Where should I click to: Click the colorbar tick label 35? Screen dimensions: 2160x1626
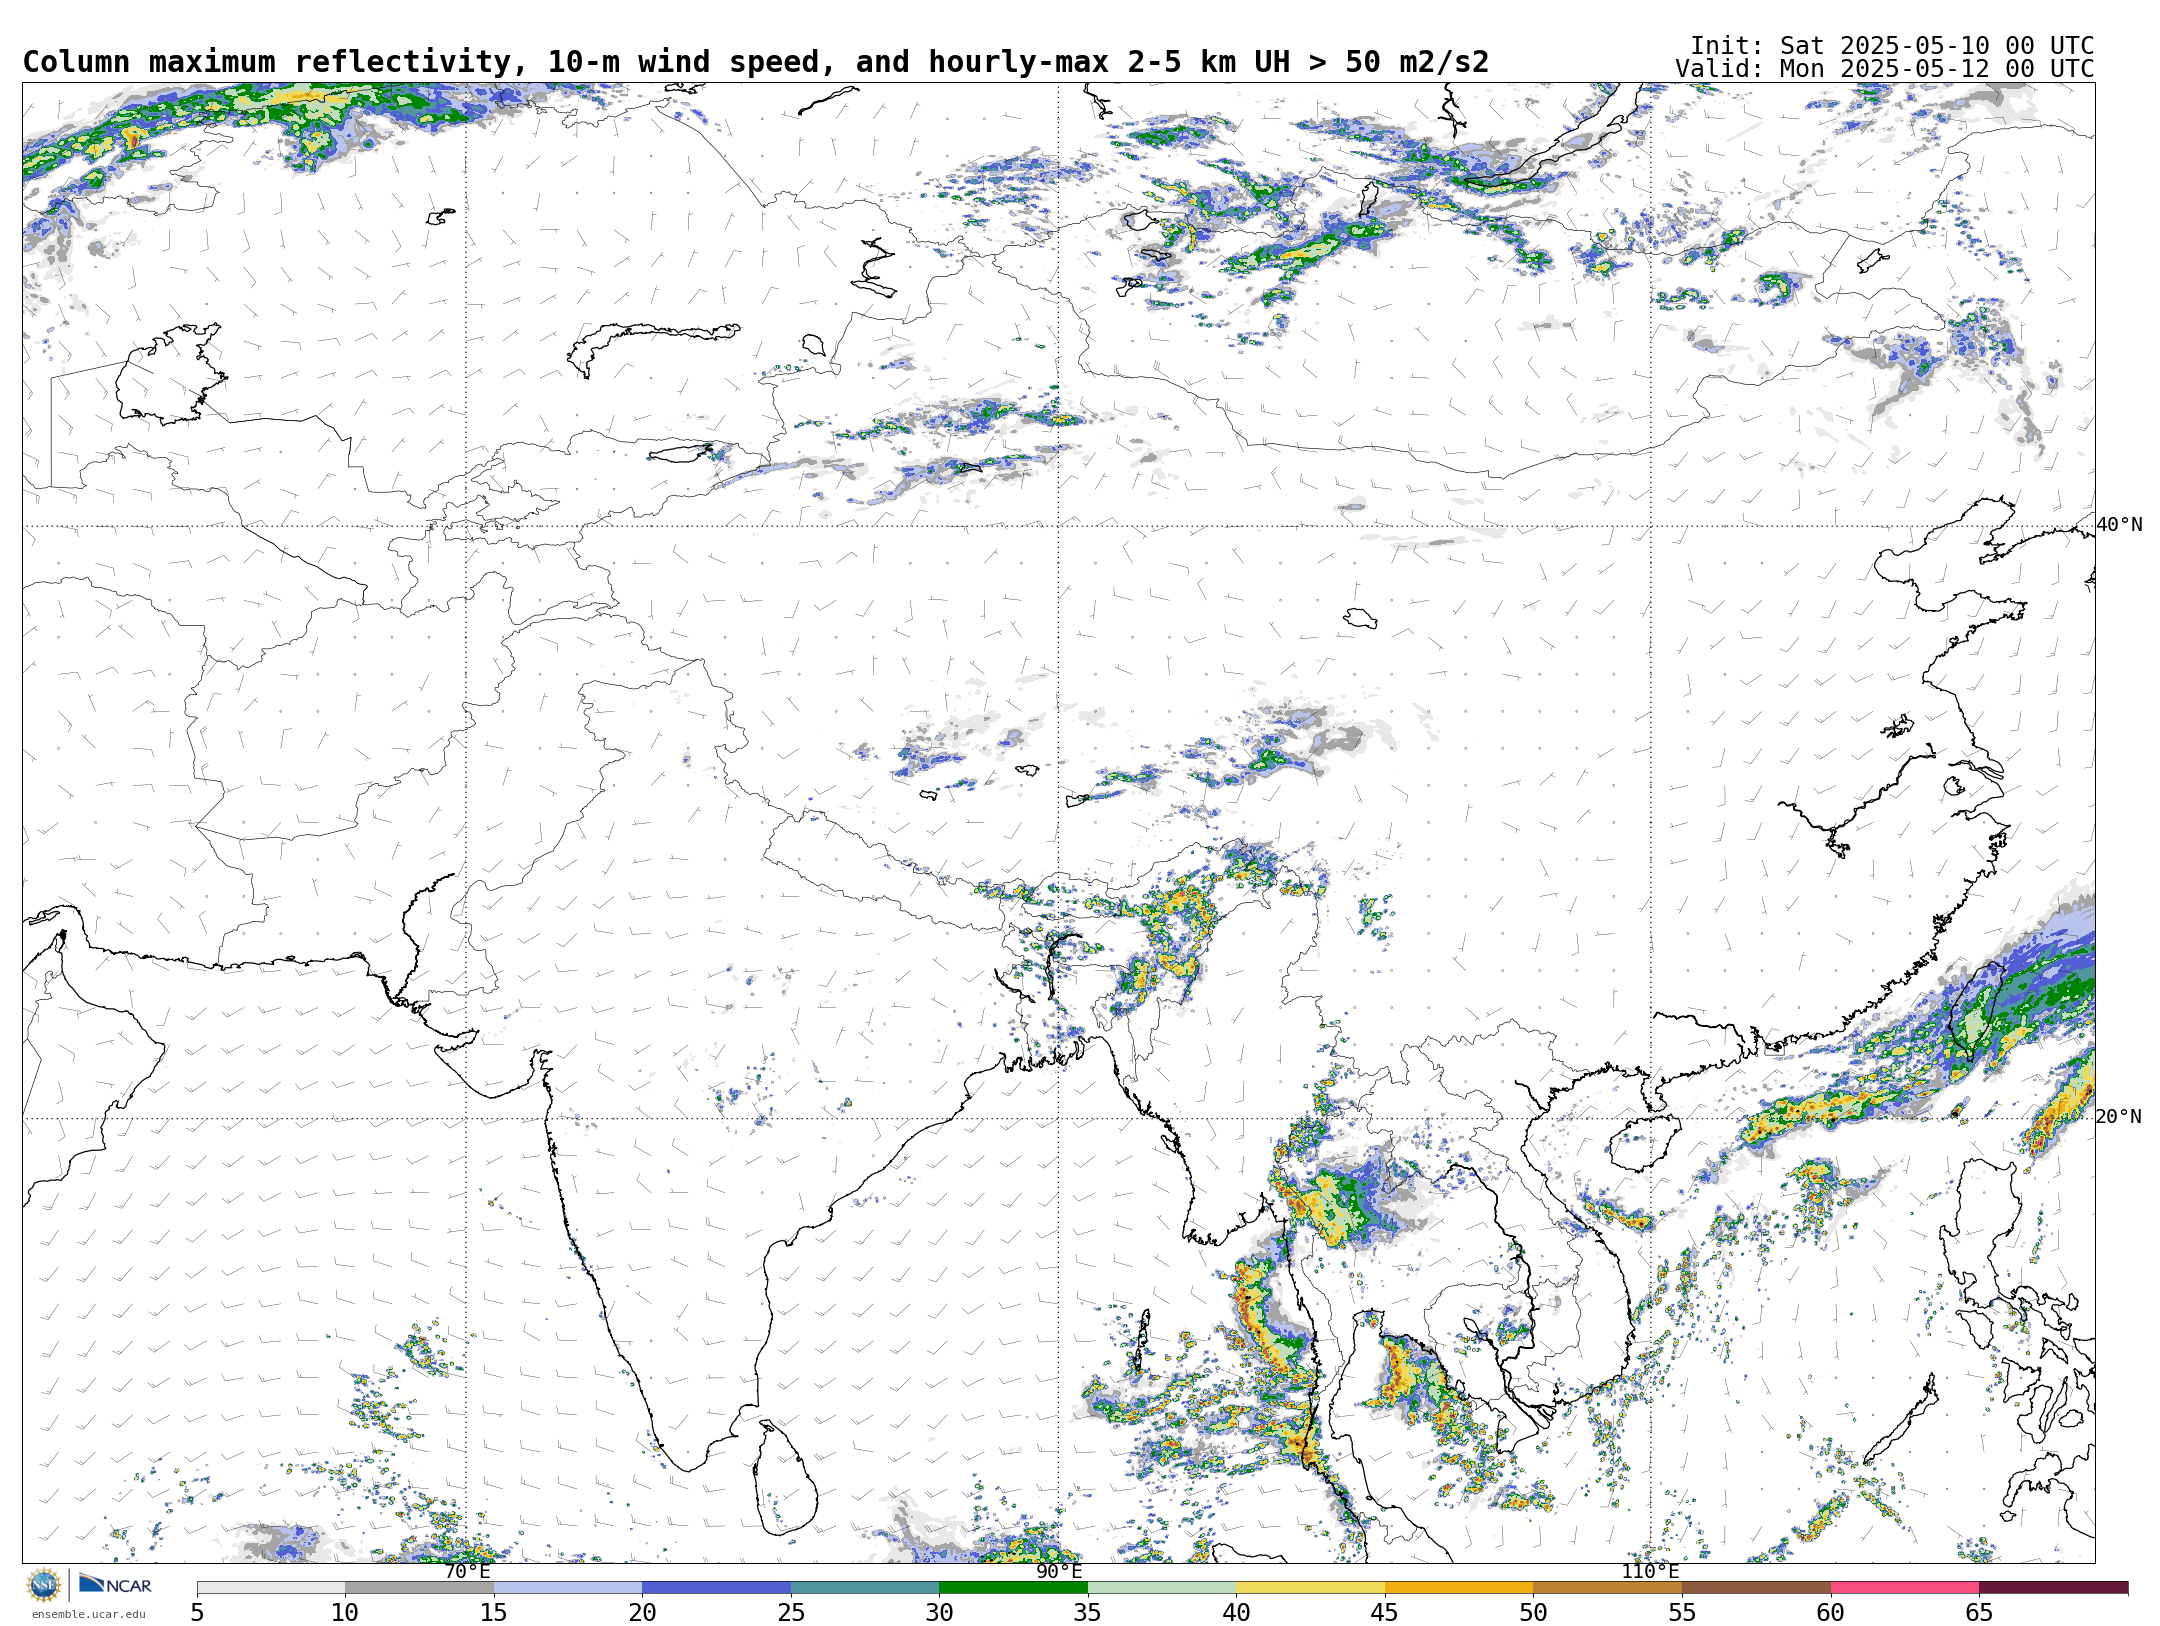click(1088, 1613)
